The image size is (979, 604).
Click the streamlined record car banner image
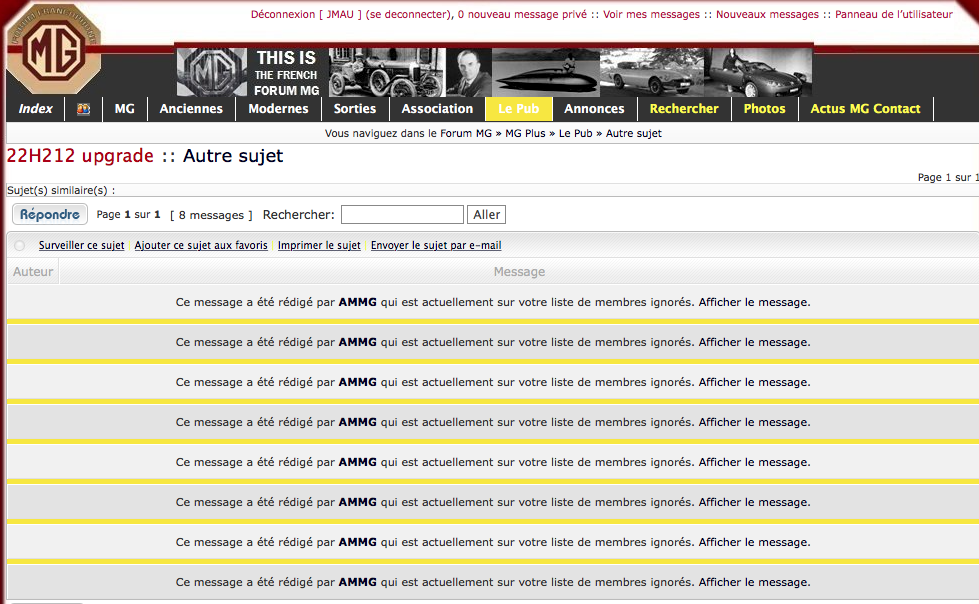click(546, 72)
